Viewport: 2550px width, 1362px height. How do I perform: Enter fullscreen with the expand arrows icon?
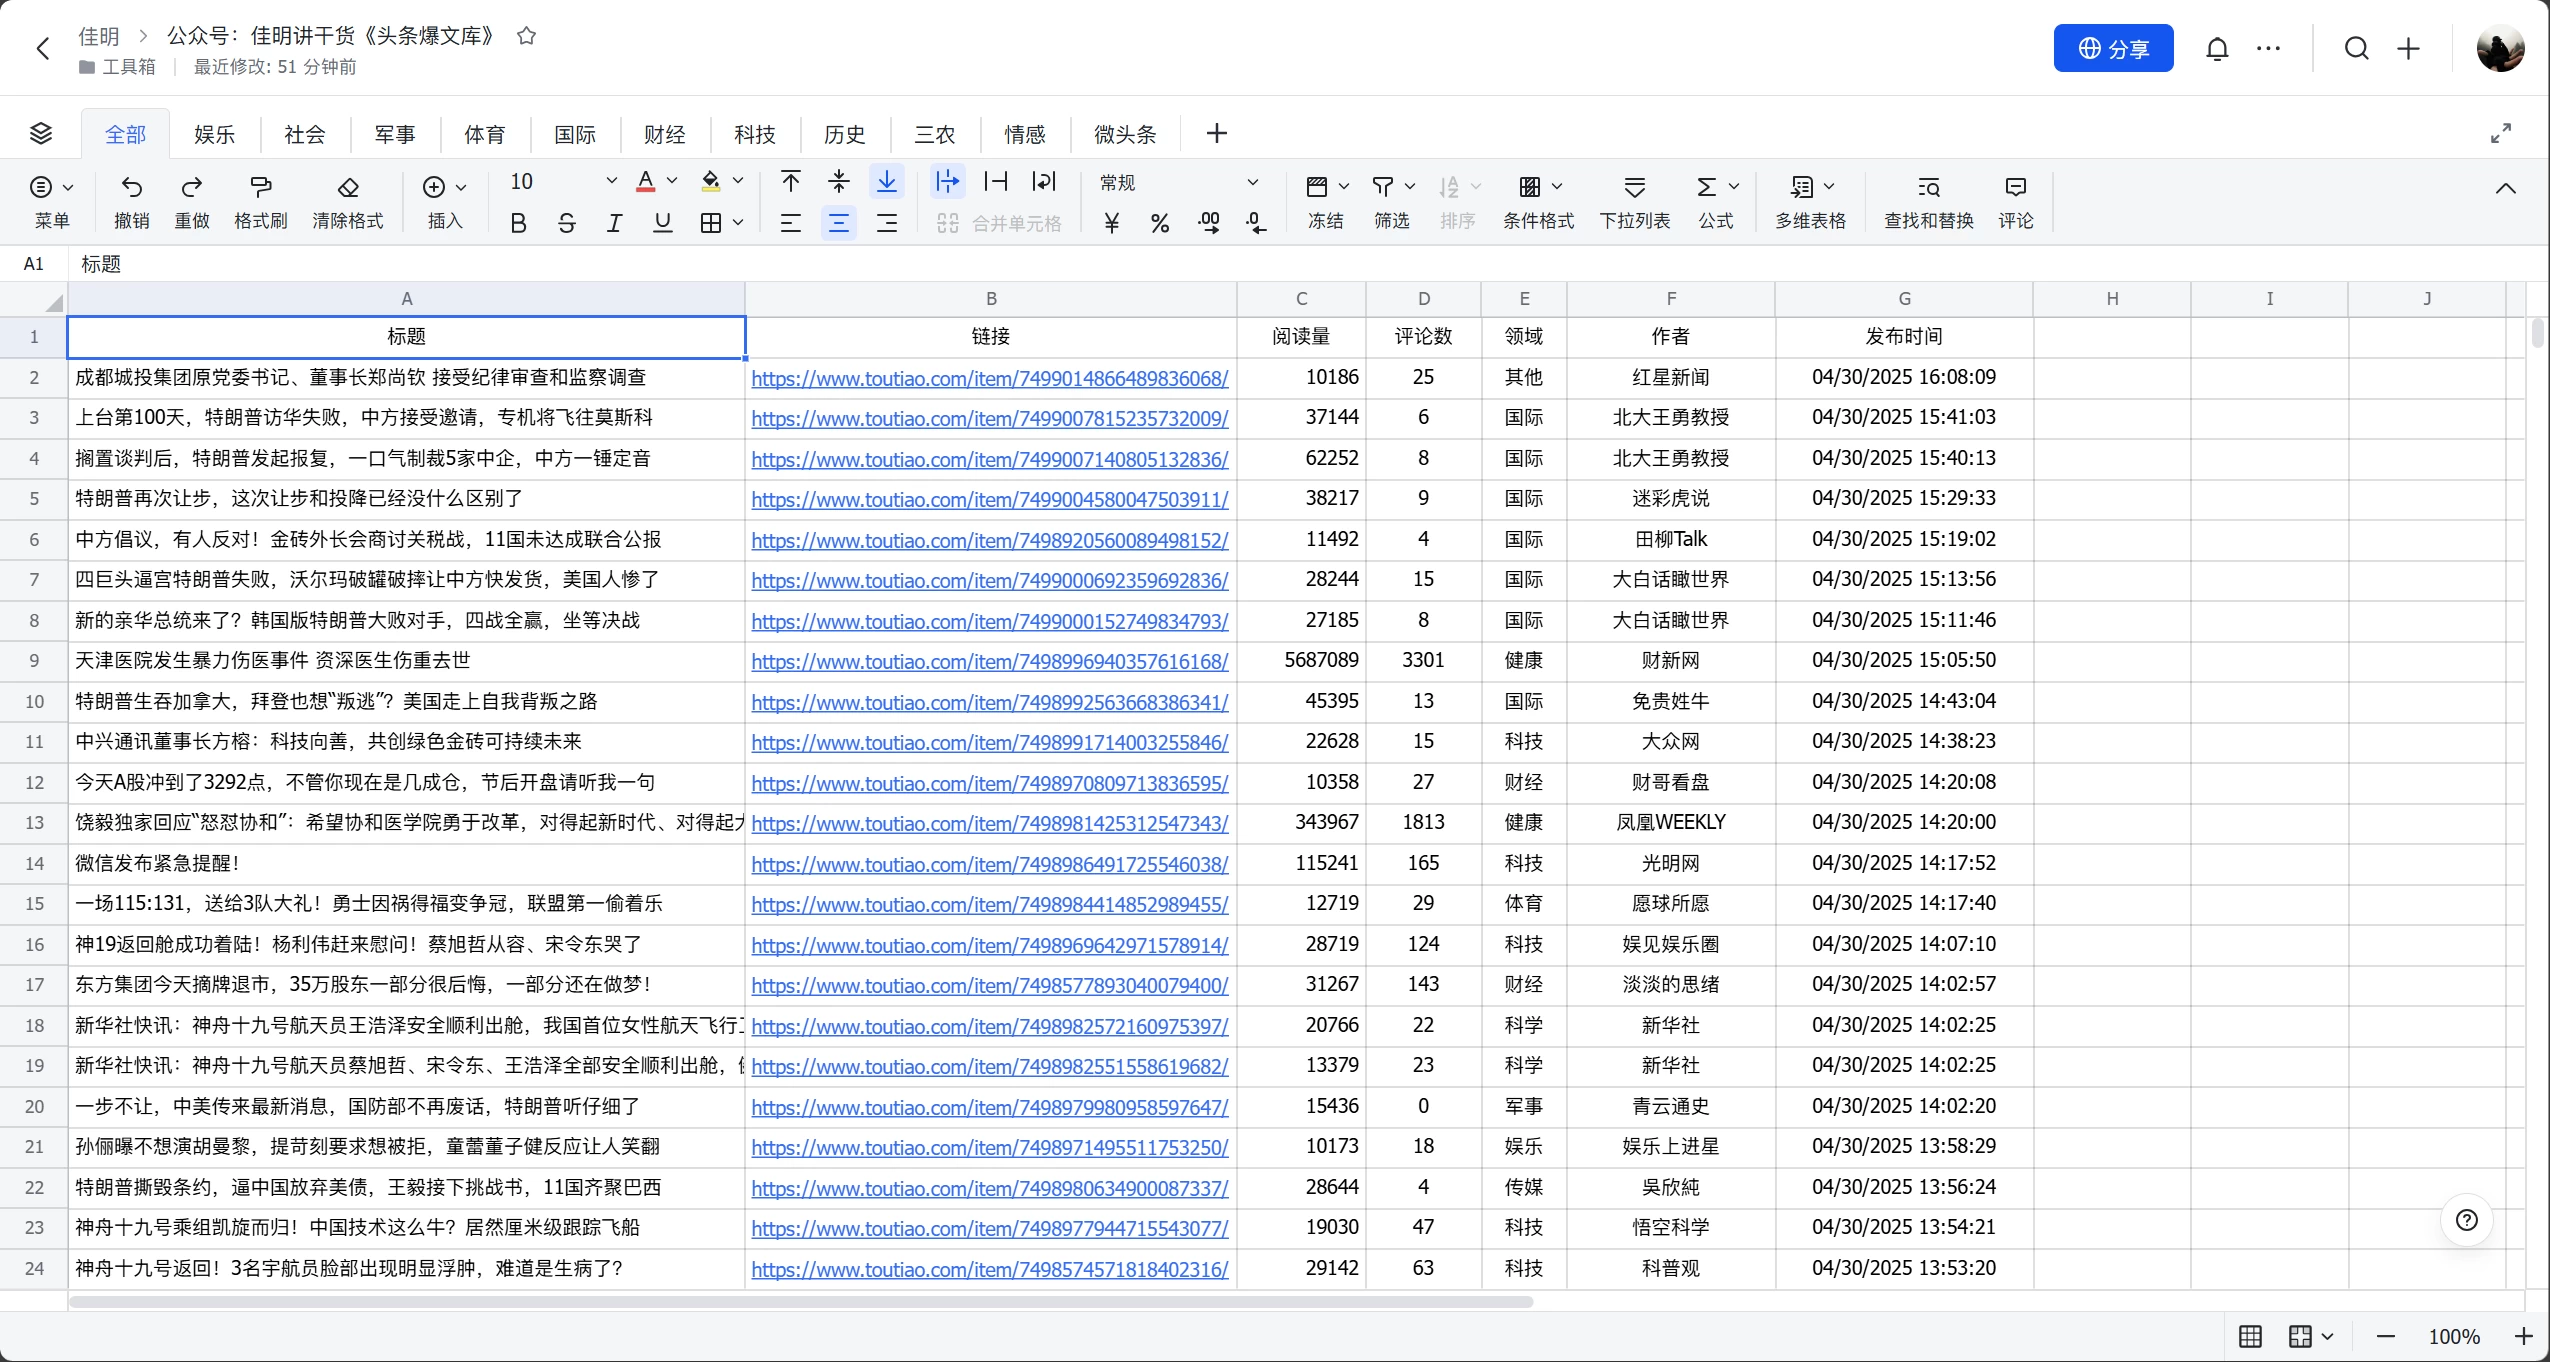(x=2501, y=133)
